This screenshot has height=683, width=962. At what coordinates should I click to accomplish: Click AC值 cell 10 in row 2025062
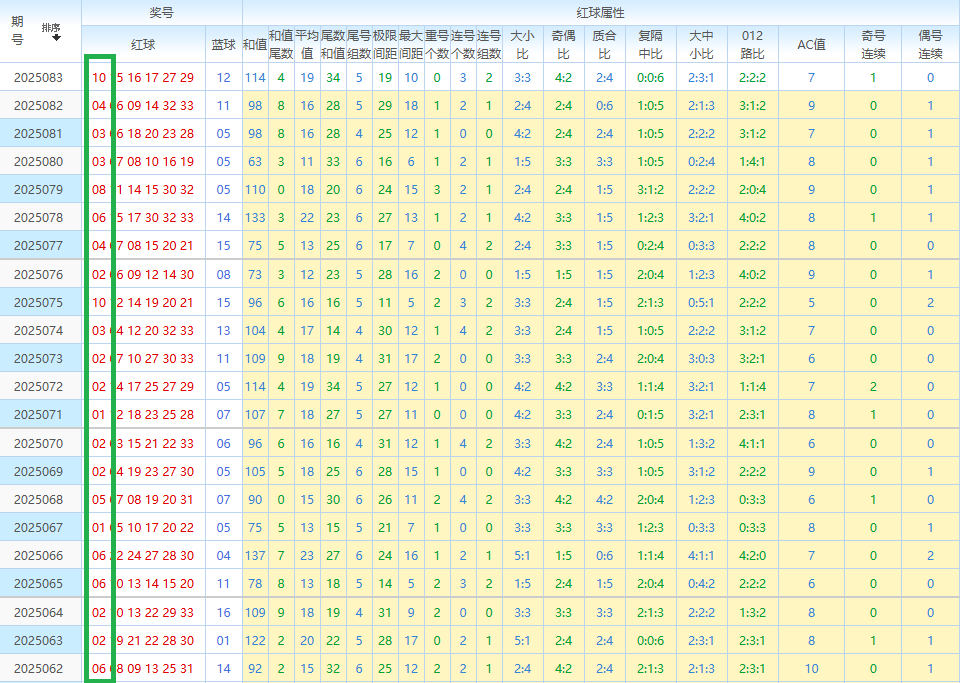(811, 669)
